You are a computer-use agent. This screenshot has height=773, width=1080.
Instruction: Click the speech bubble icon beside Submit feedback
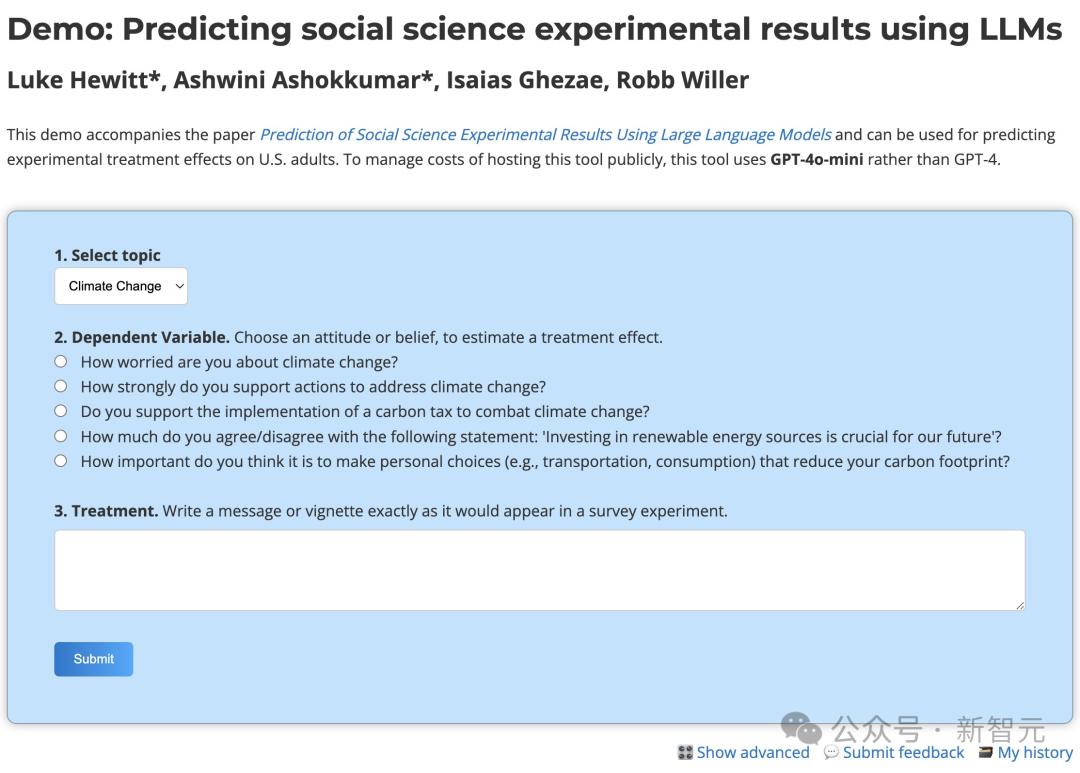(x=831, y=752)
